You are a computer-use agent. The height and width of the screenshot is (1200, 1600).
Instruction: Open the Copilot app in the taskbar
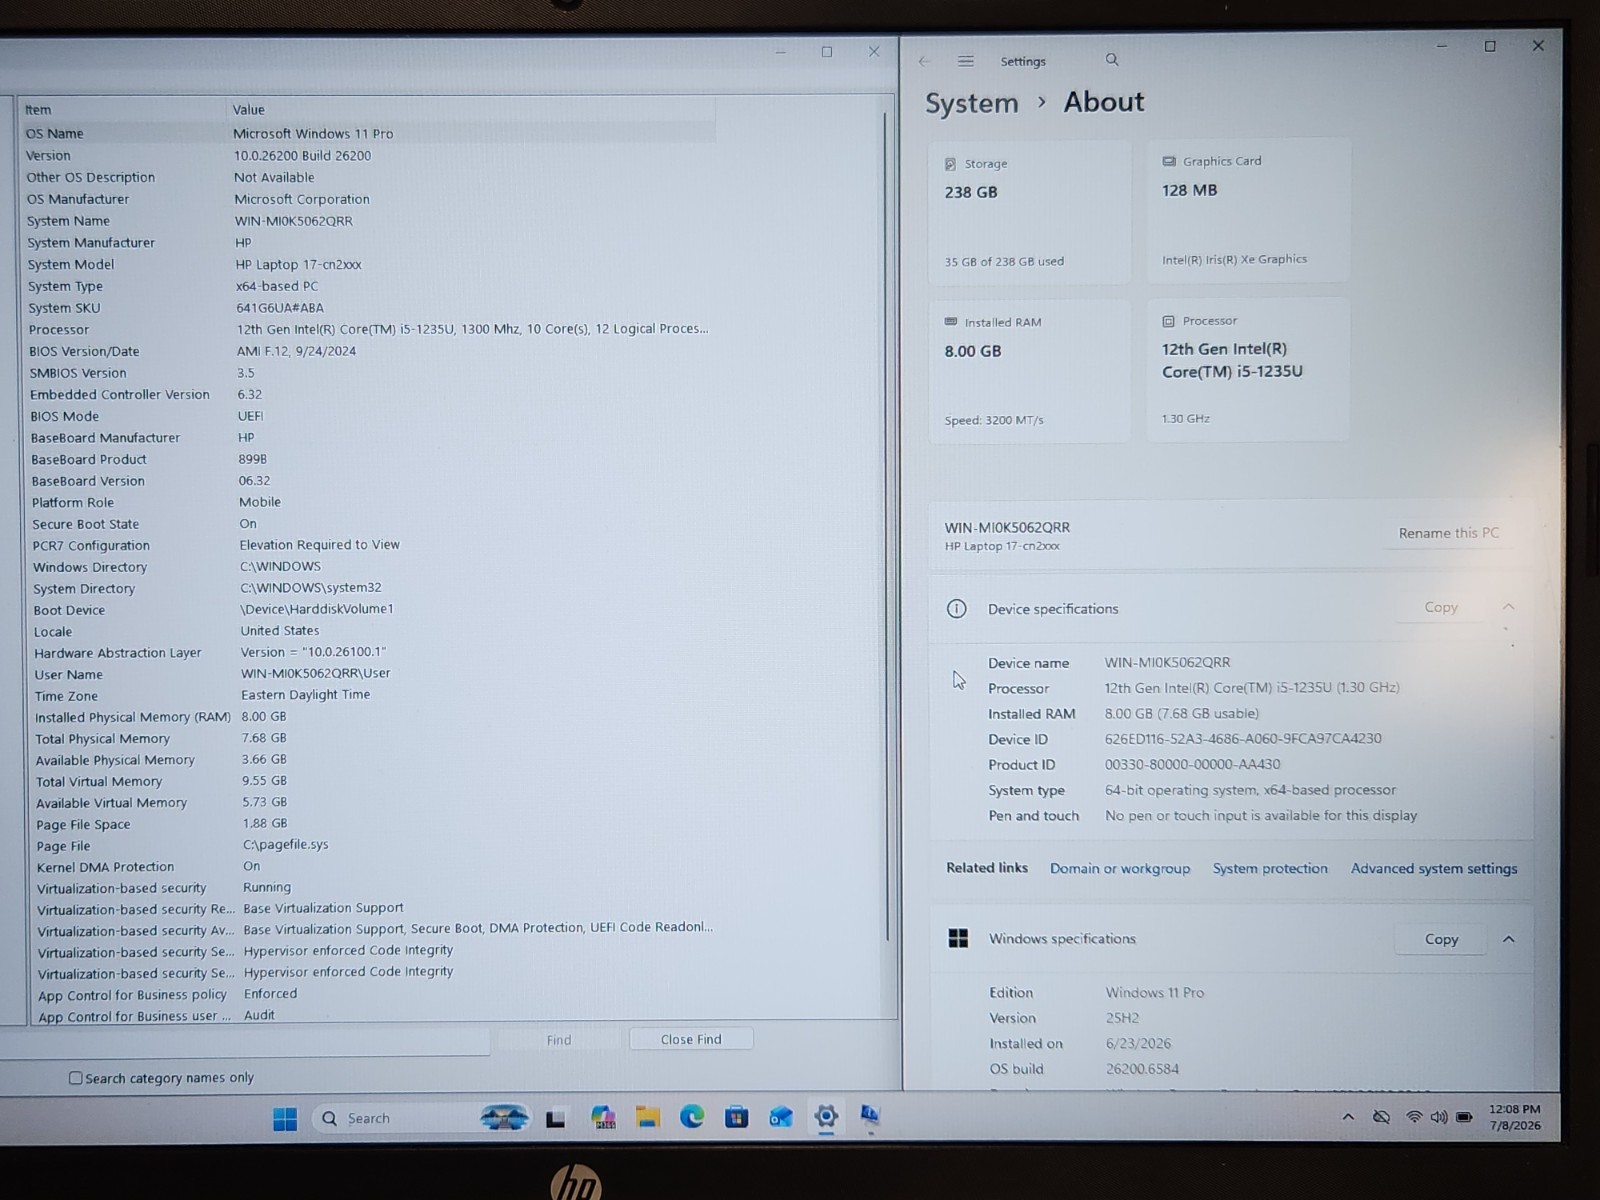pyautogui.click(x=603, y=1117)
